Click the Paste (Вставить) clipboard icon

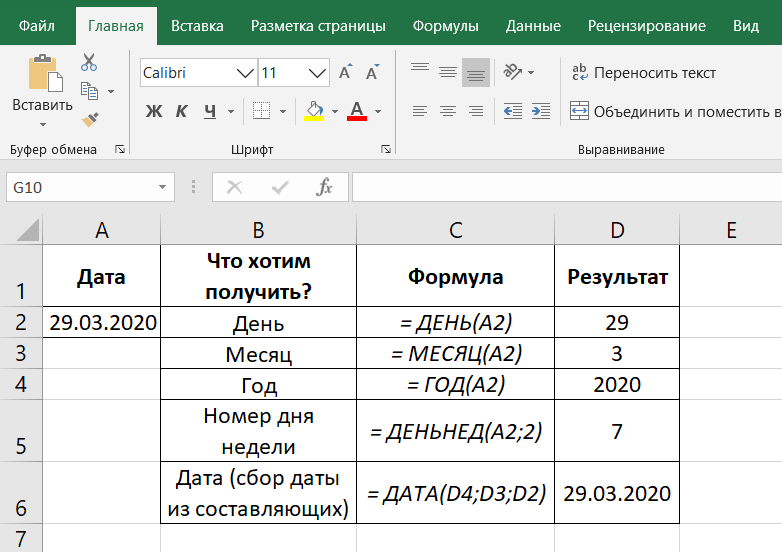[x=45, y=73]
